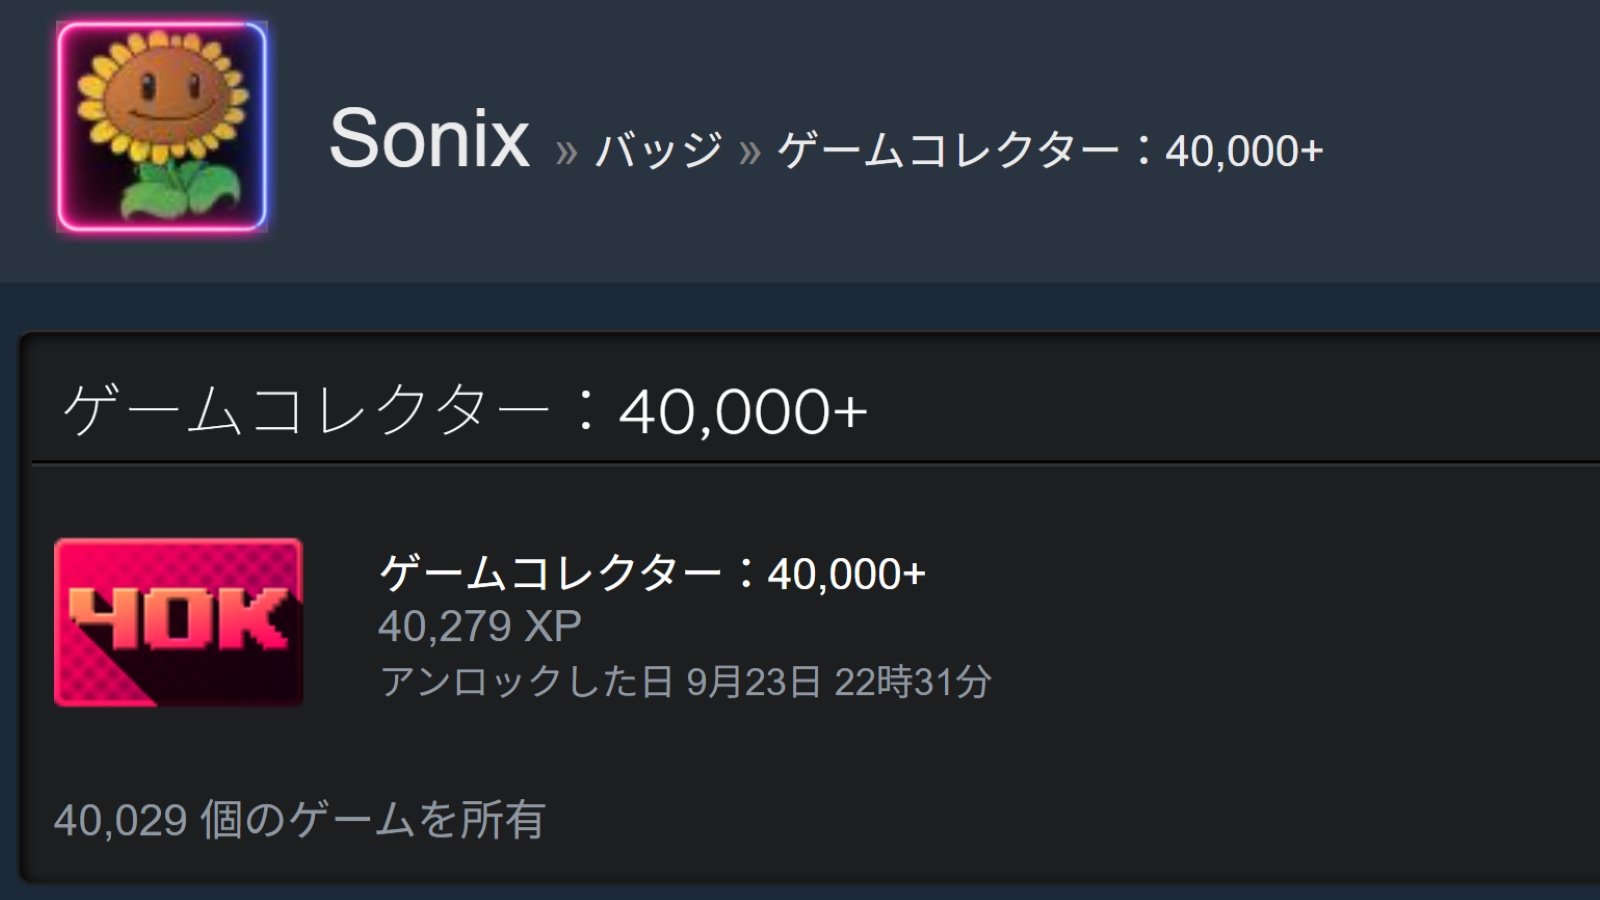Click the sunflower profile avatar
This screenshot has width=1600, height=900.
(162, 127)
